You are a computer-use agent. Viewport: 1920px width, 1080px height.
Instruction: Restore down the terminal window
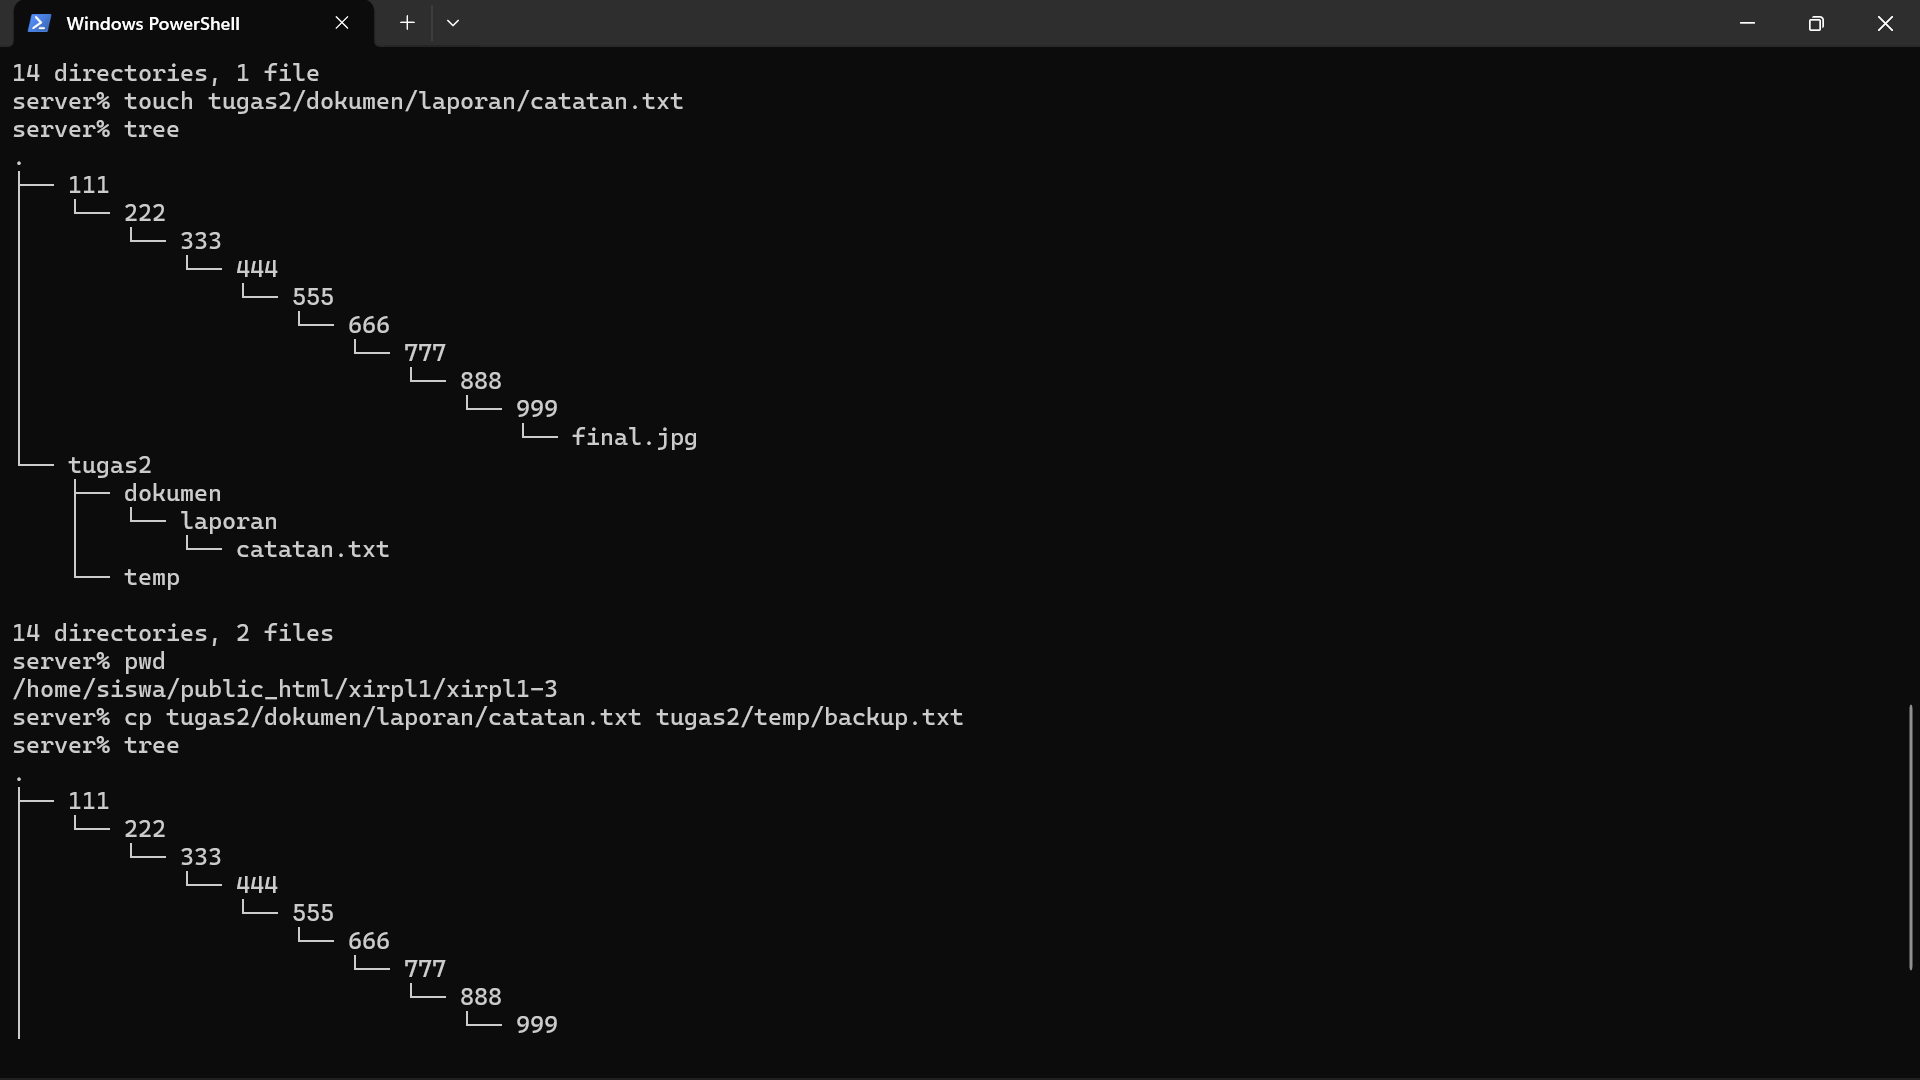(1816, 23)
